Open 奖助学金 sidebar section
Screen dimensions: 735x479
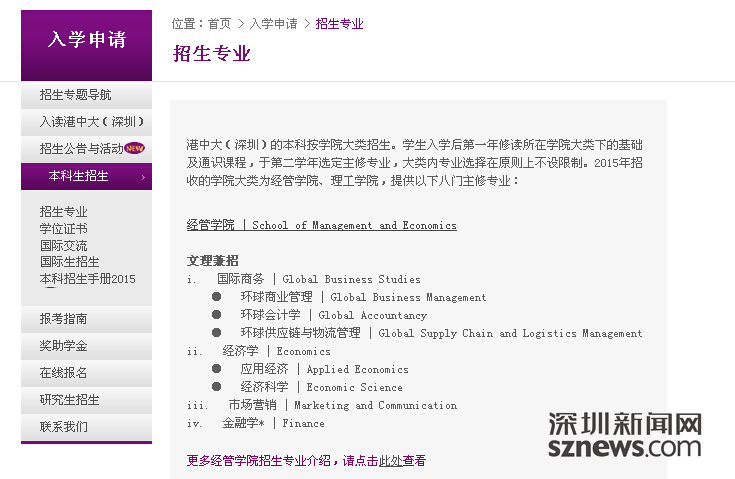coord(63,346)
